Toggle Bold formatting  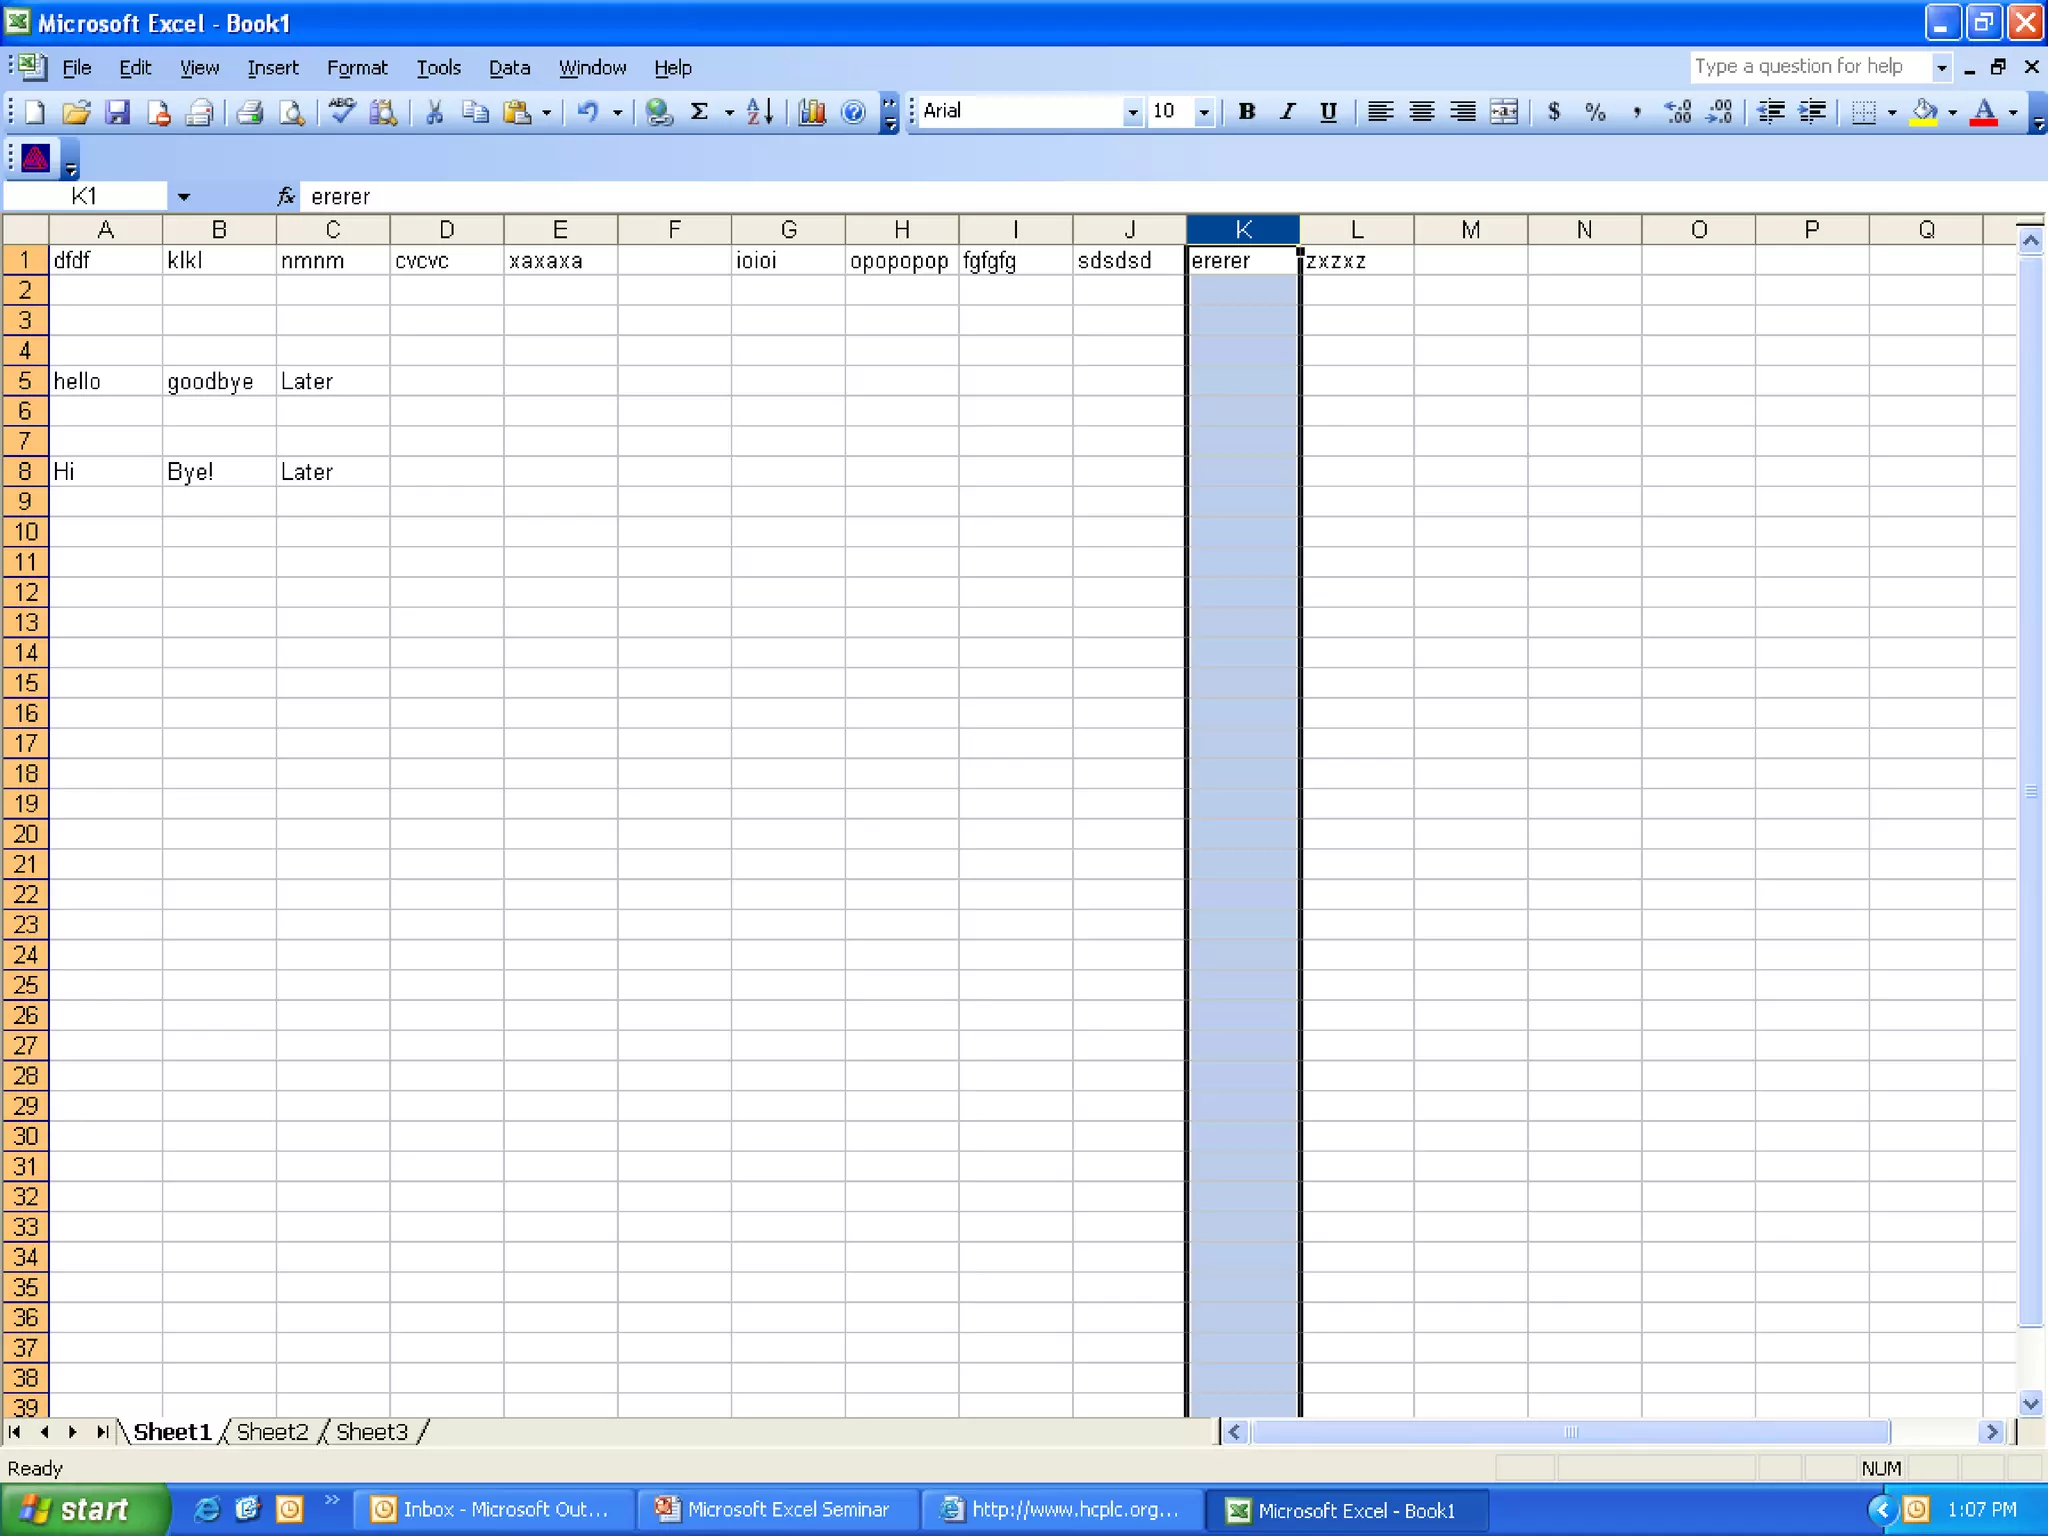[1247, 112]
